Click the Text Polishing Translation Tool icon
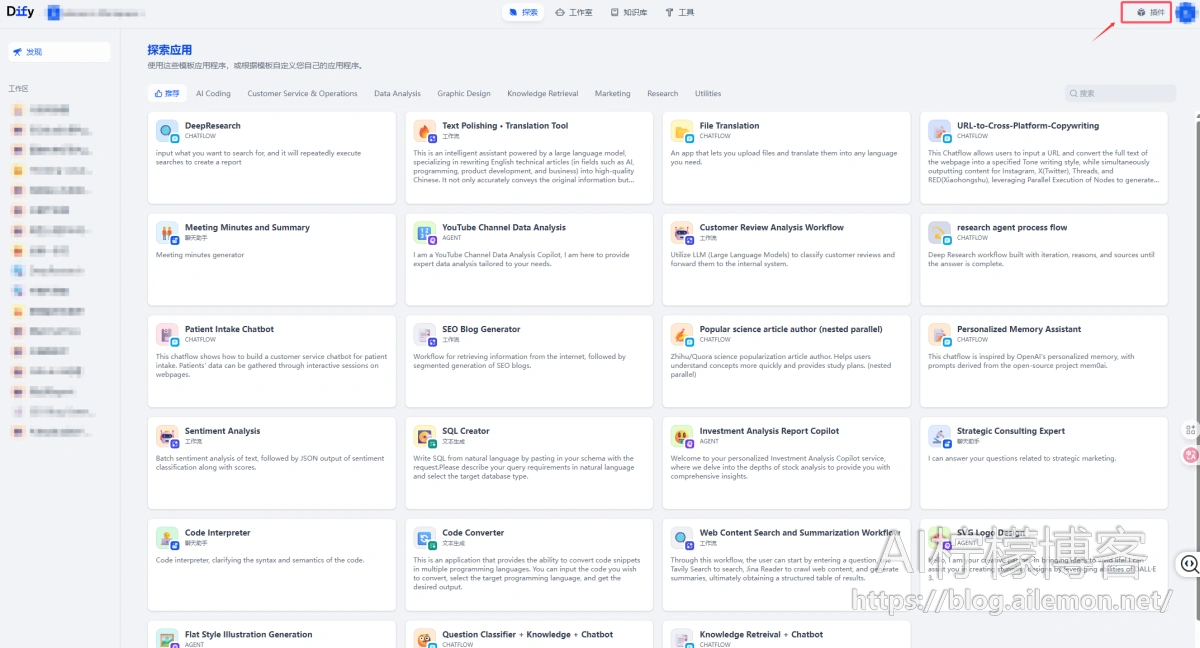Image resolution: width=1200 pixels, height=648 pixels. click(425, 131)
